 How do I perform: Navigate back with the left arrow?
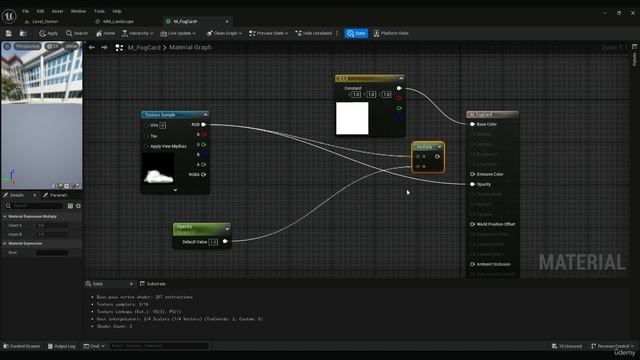point(92,48)
